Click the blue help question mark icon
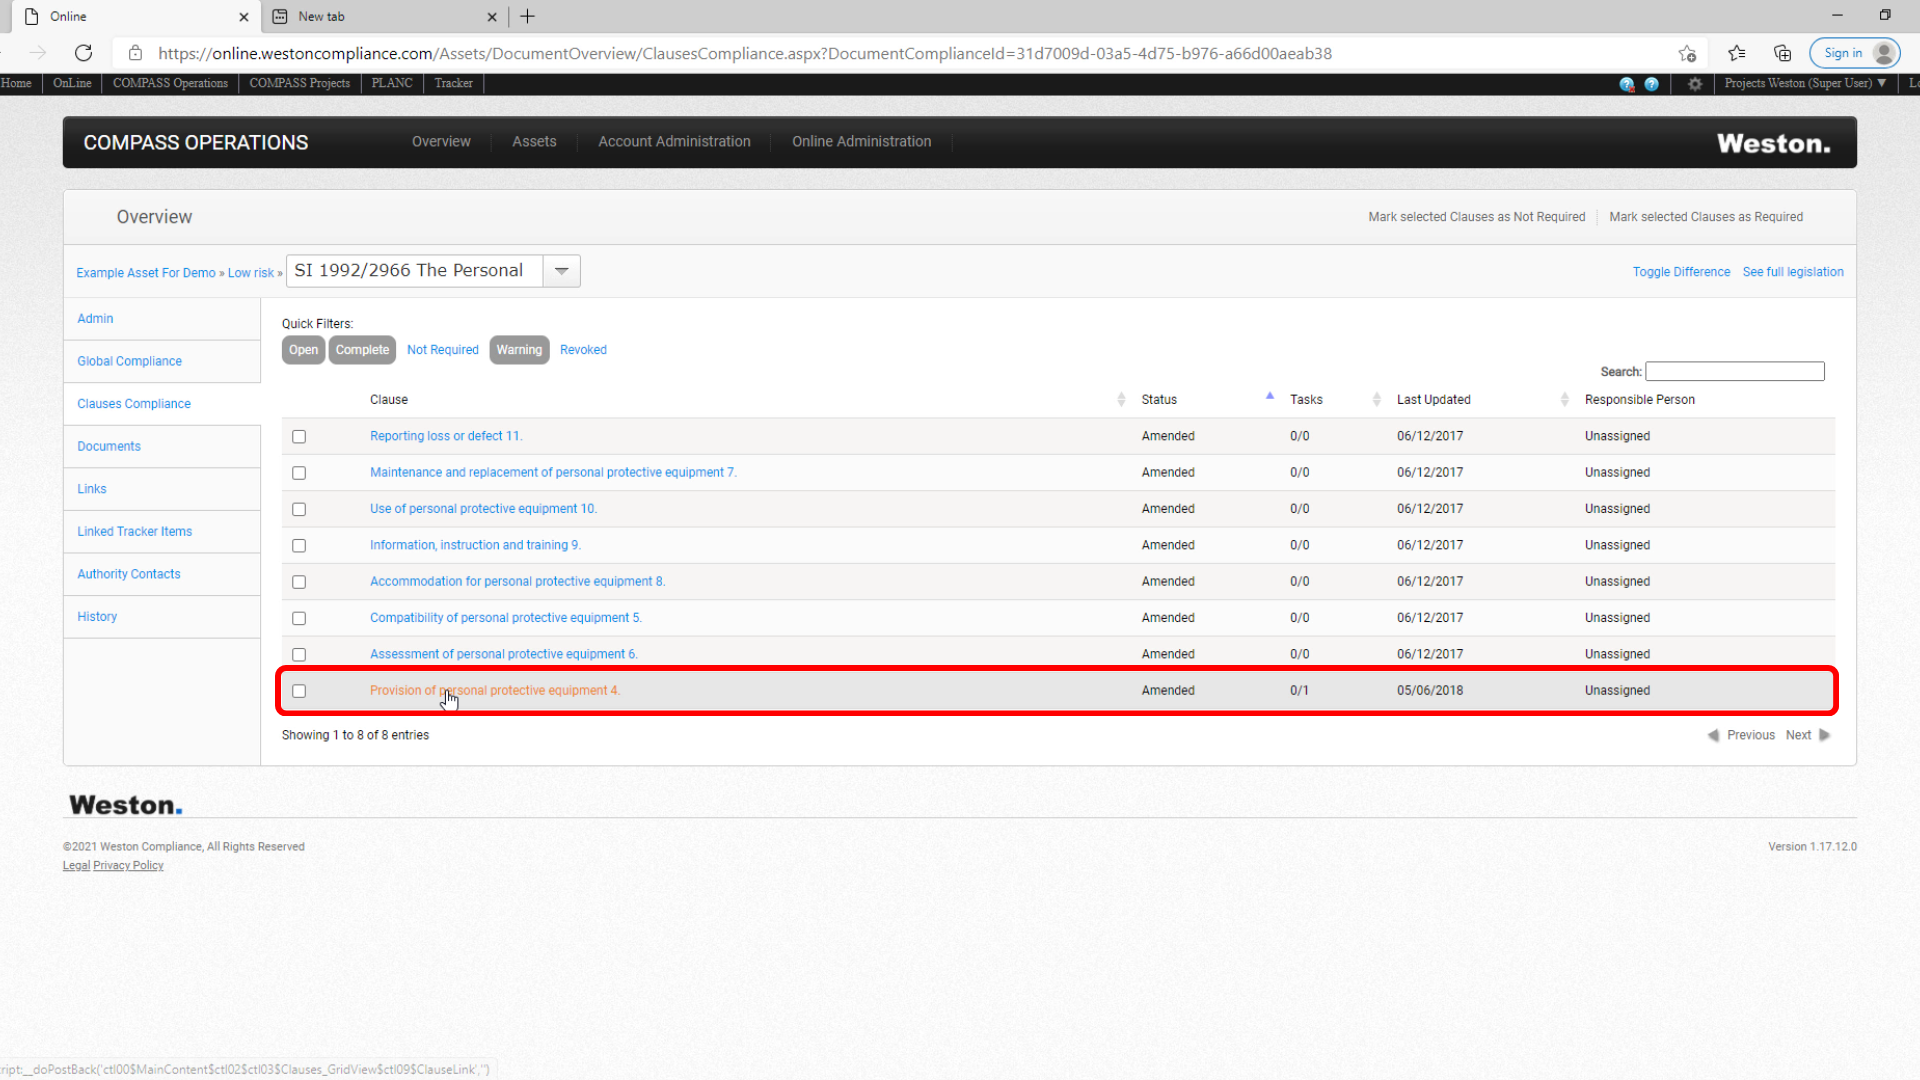 pyautogui.click(x=1652, y=84)
